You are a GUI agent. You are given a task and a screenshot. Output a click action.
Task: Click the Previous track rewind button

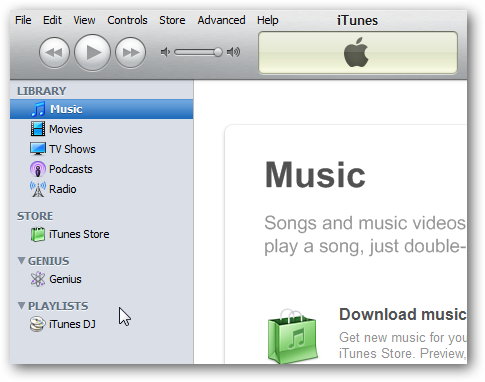pos(54,52)
